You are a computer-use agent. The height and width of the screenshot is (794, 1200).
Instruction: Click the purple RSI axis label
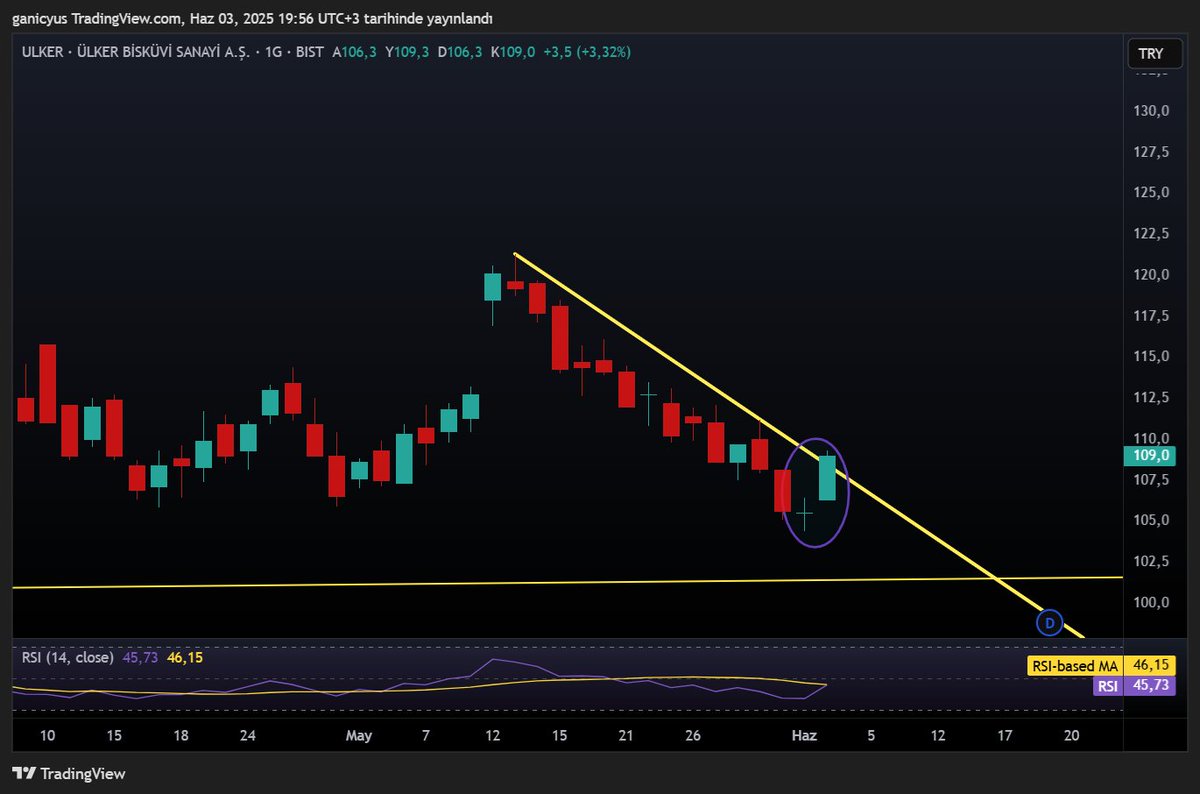(1107, 685)
